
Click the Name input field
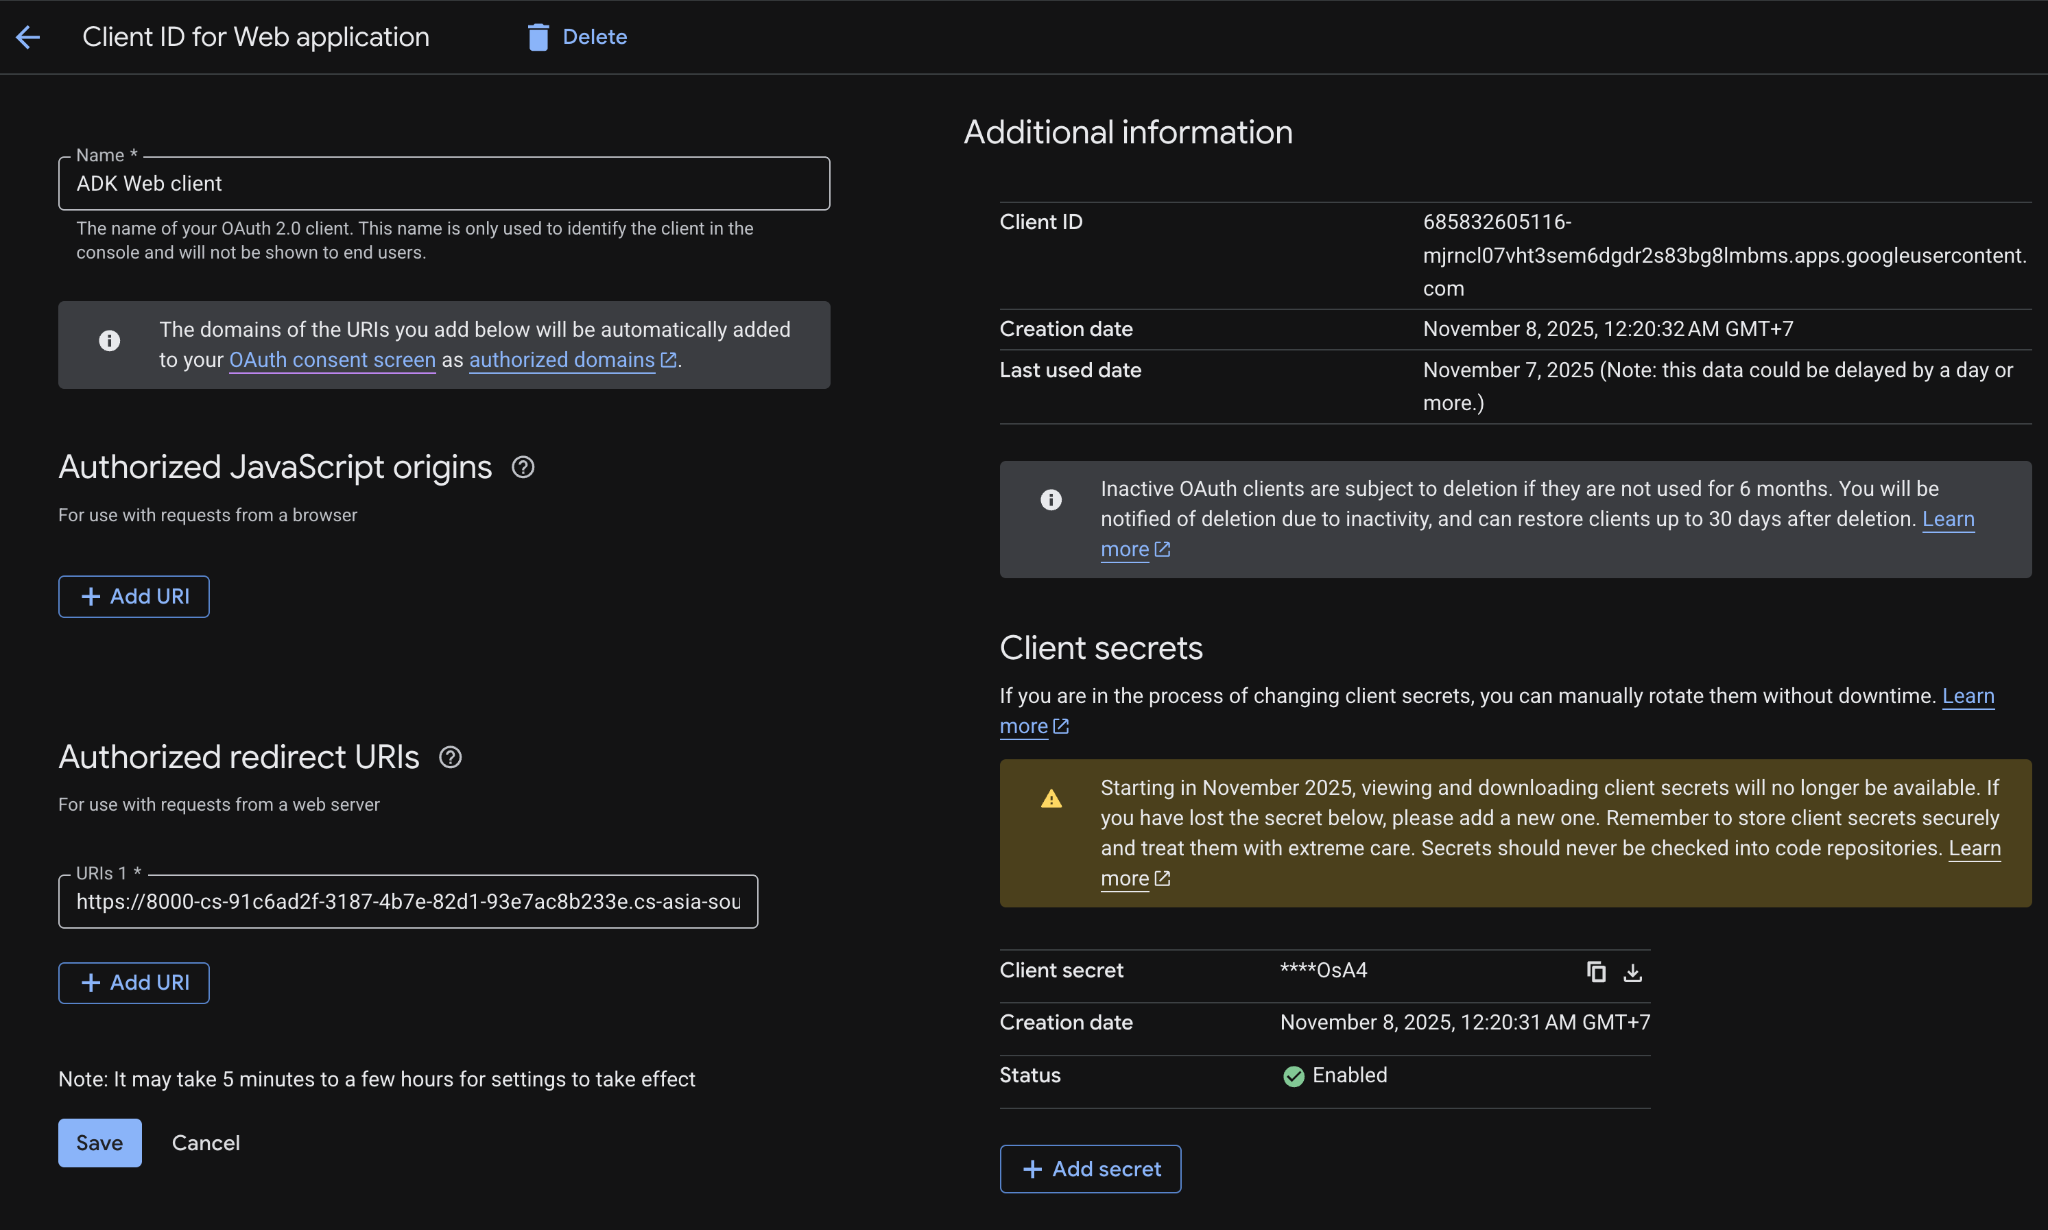click(x=443, y=184)
